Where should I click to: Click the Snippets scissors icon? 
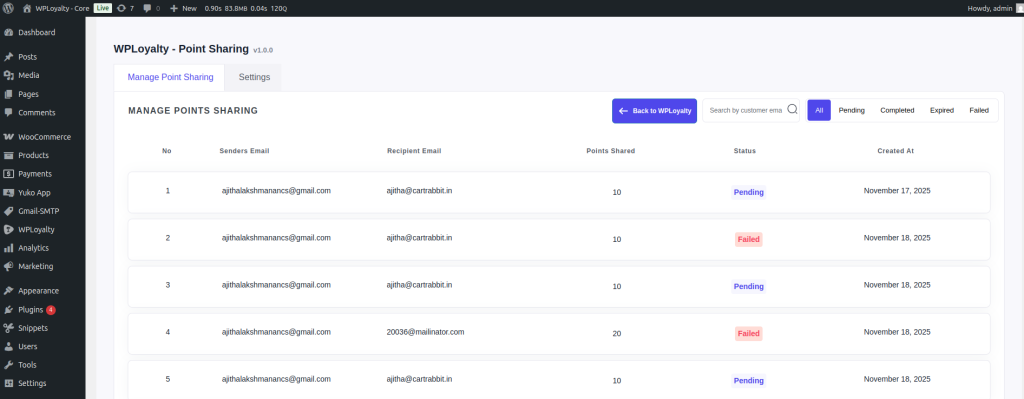[x=8, y=328]
